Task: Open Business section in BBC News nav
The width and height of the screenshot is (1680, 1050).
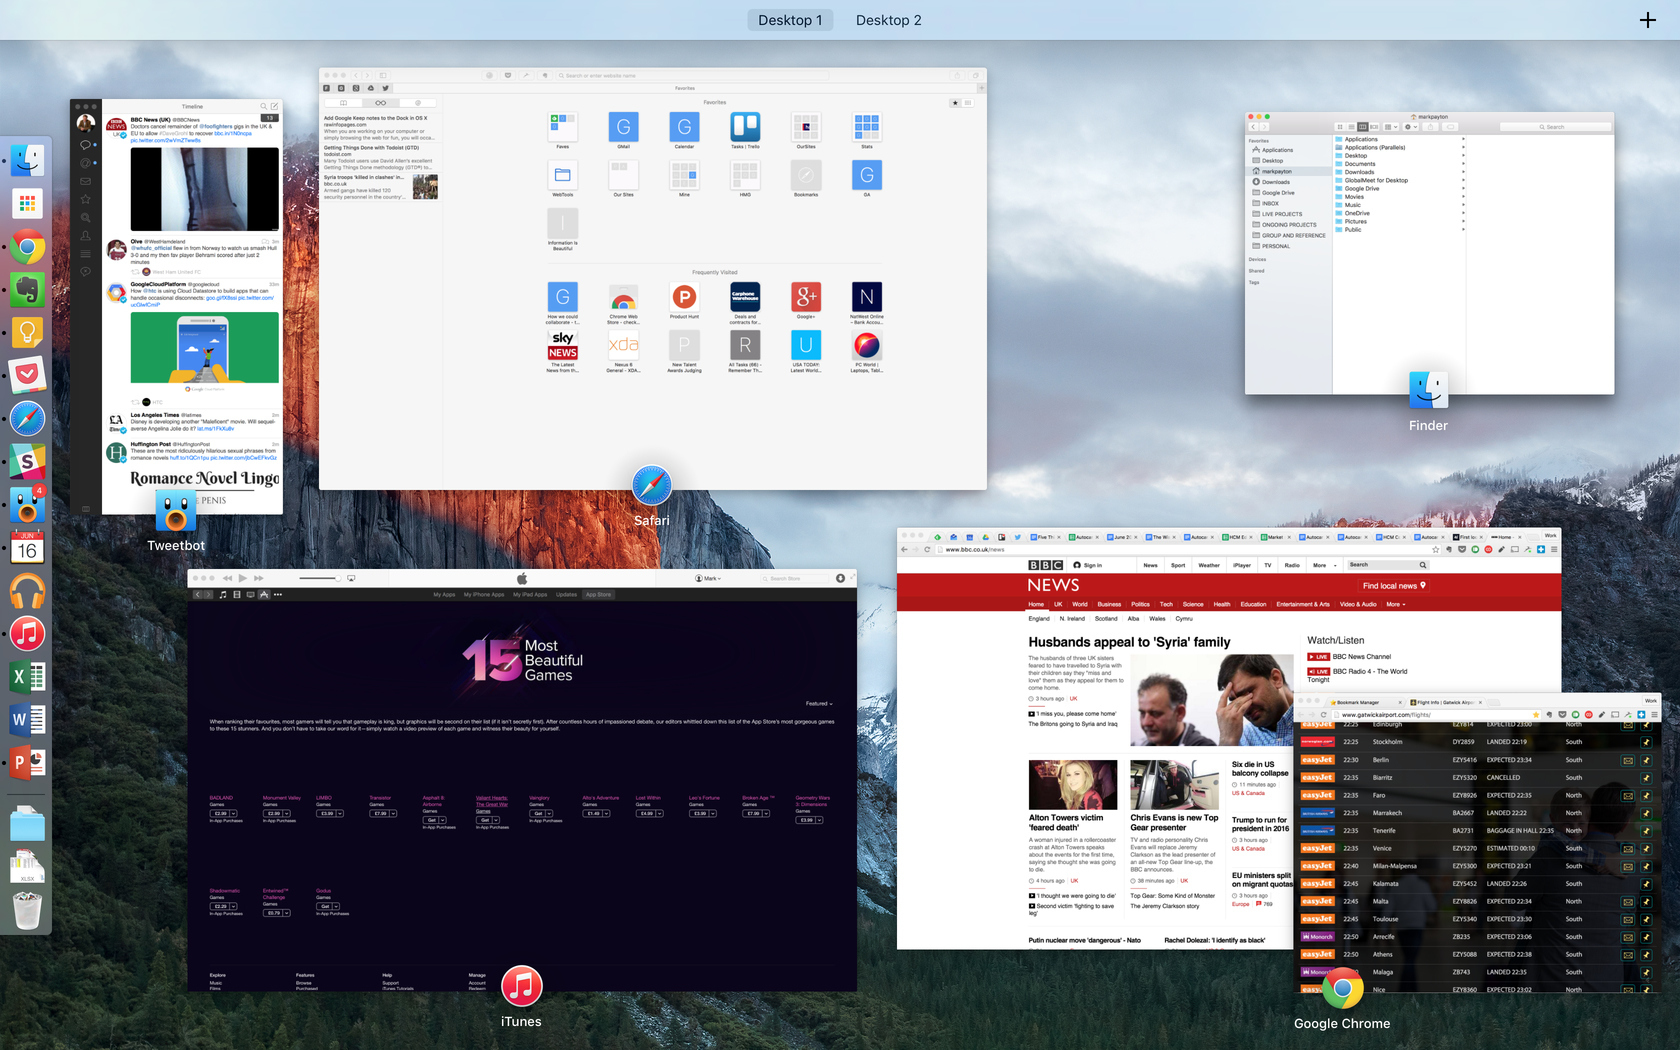Action: tap(1109, 604)
